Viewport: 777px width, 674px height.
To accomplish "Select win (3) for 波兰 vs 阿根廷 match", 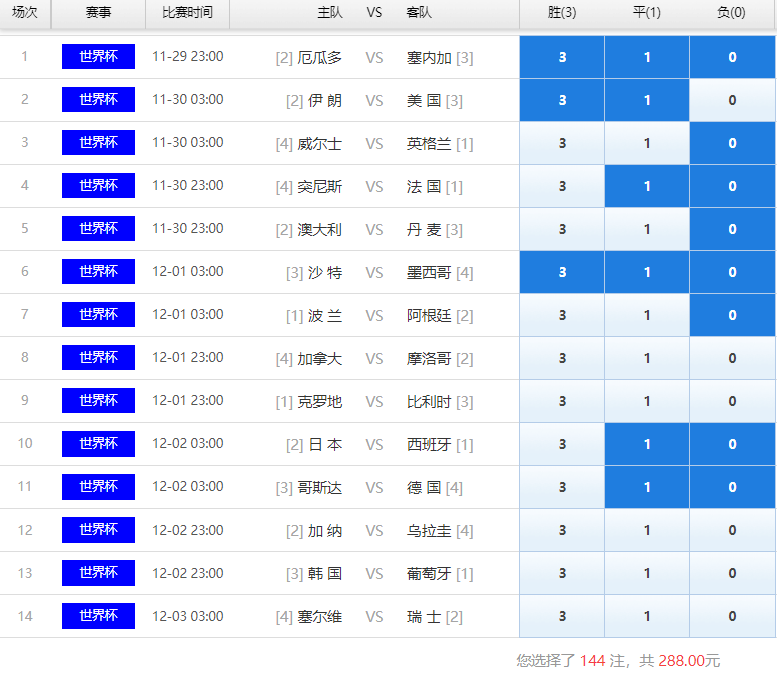I will click(562, 315).
